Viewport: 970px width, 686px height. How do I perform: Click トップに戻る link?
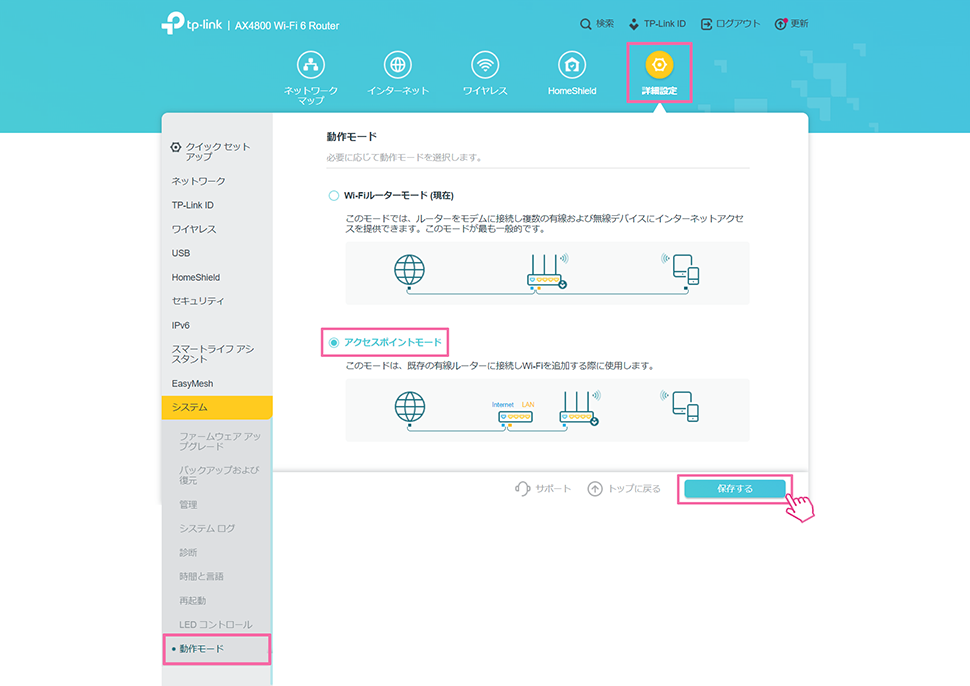[625, 489]
